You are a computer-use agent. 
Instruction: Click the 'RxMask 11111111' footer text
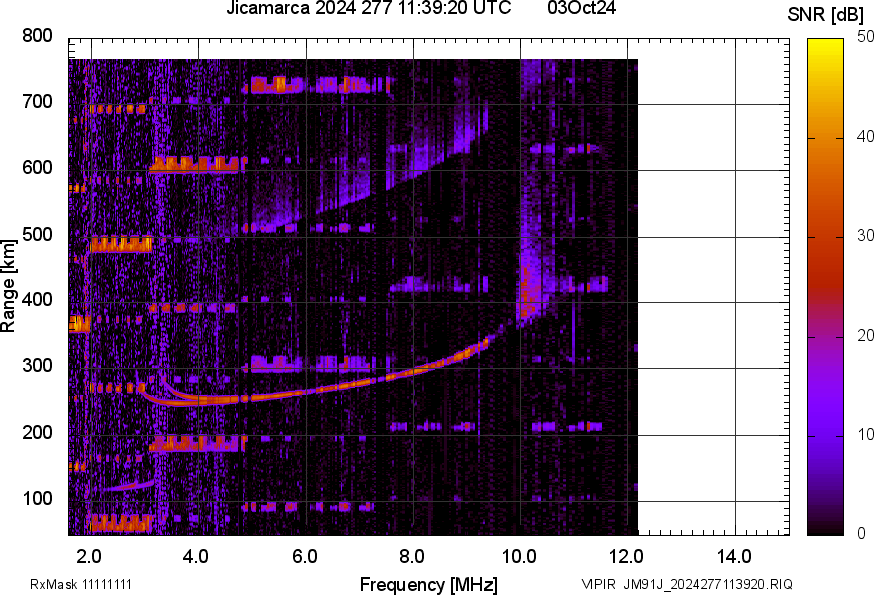(81, 584)
